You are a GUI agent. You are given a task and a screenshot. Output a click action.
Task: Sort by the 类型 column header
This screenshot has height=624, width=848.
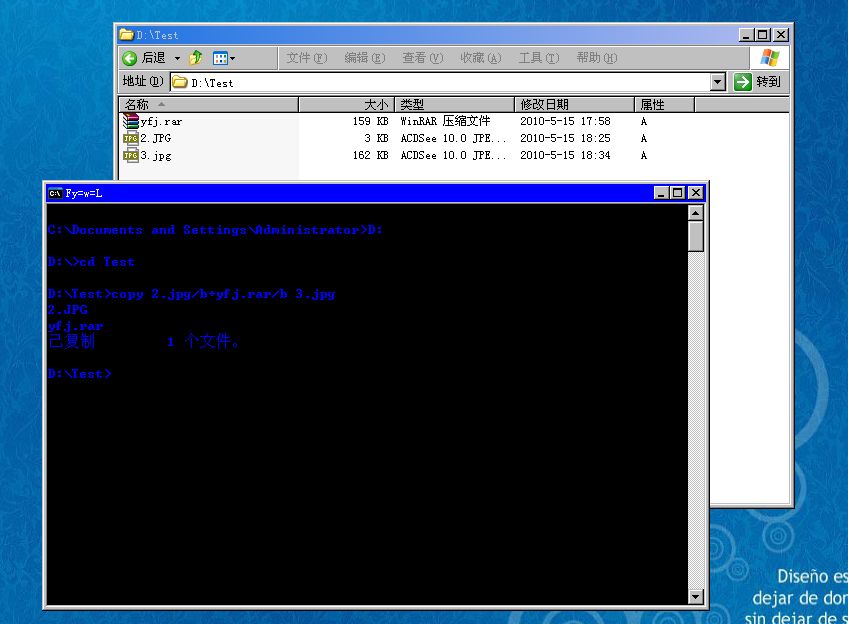pyautogui.click(x=455, y=104)
